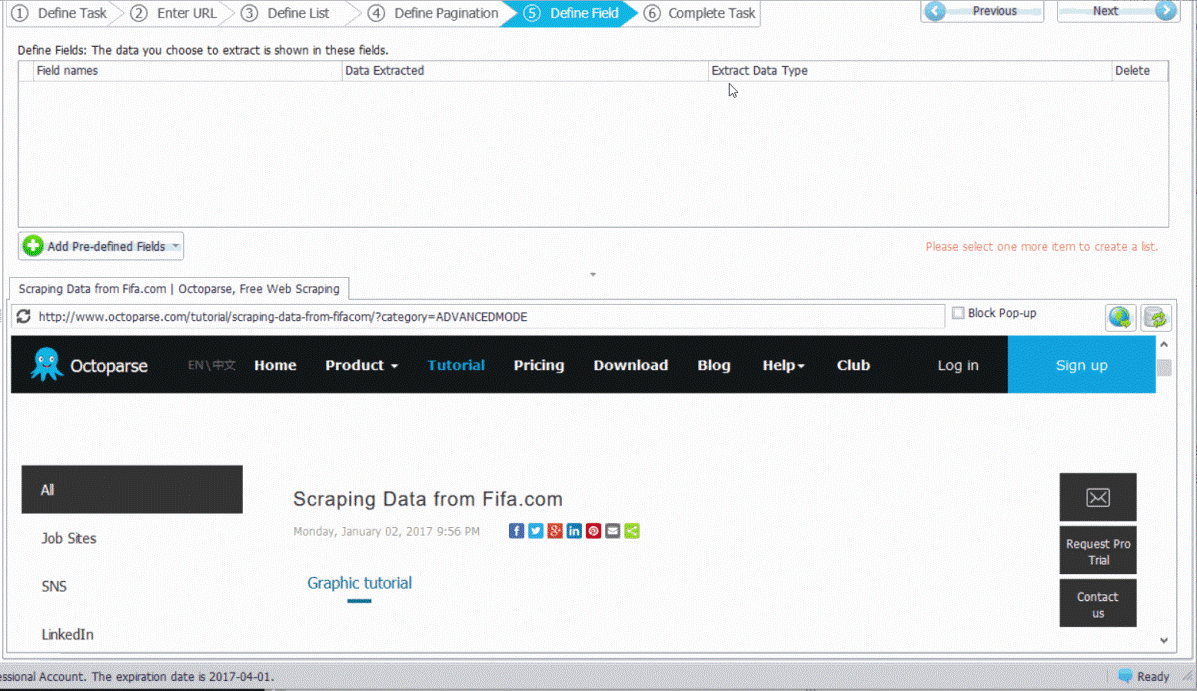
Task: Go to step 2 Enter URL
Action: [174, 13]
